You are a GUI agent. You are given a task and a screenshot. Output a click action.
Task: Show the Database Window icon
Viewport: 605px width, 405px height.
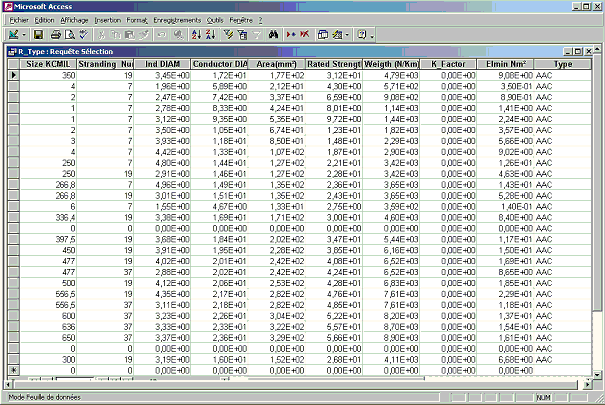(323, 35)
